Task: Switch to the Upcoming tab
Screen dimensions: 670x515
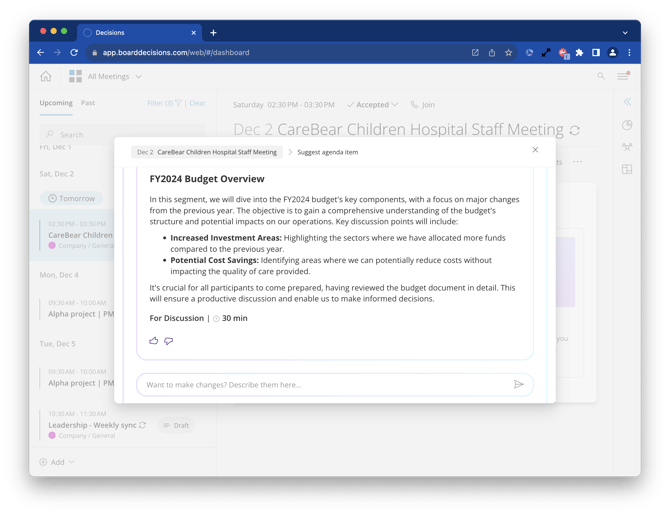Action: (56, 103)
